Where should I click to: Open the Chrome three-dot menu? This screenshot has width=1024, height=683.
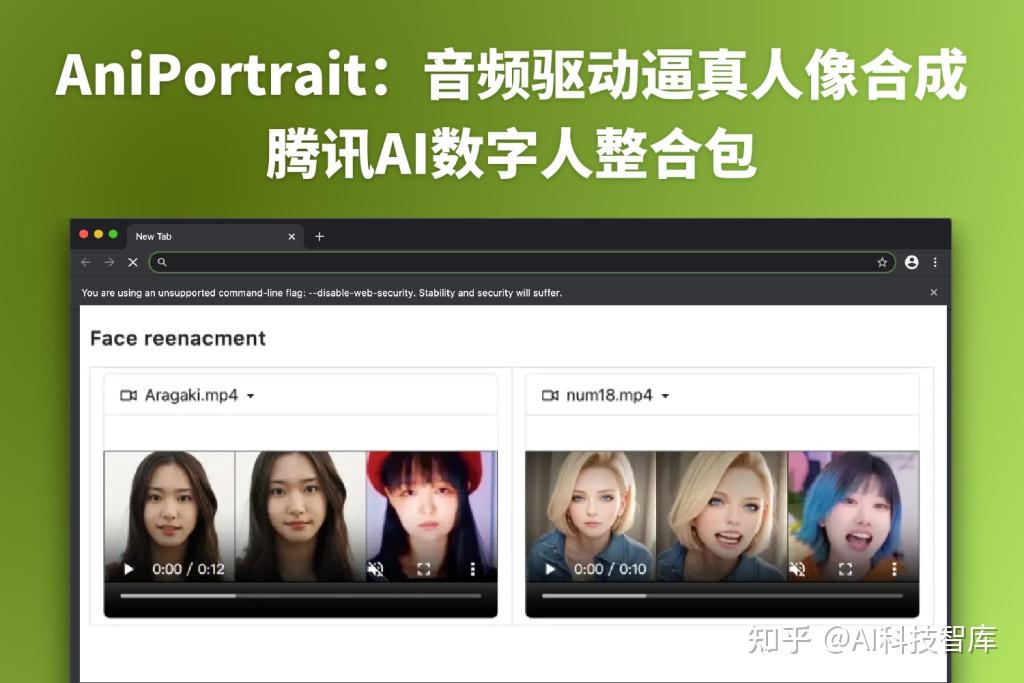935,261
